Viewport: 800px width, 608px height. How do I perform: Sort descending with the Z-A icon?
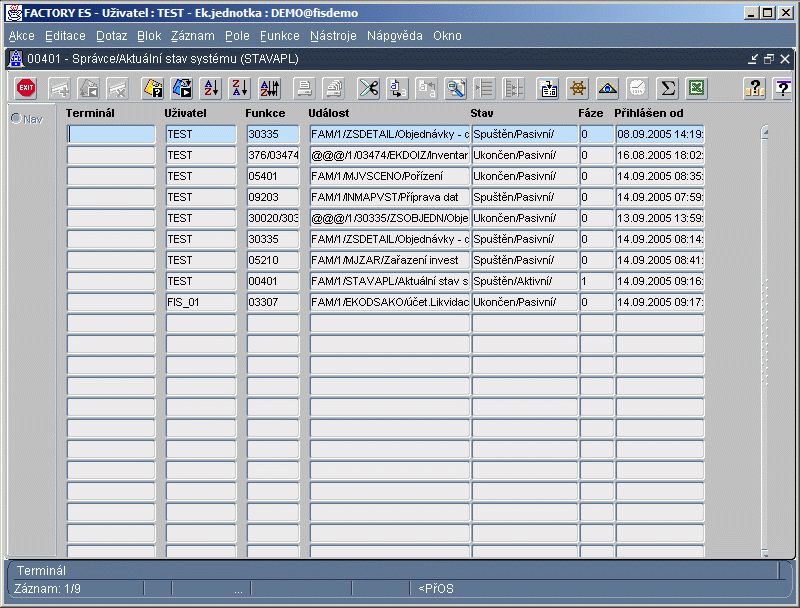pos(240,88)
